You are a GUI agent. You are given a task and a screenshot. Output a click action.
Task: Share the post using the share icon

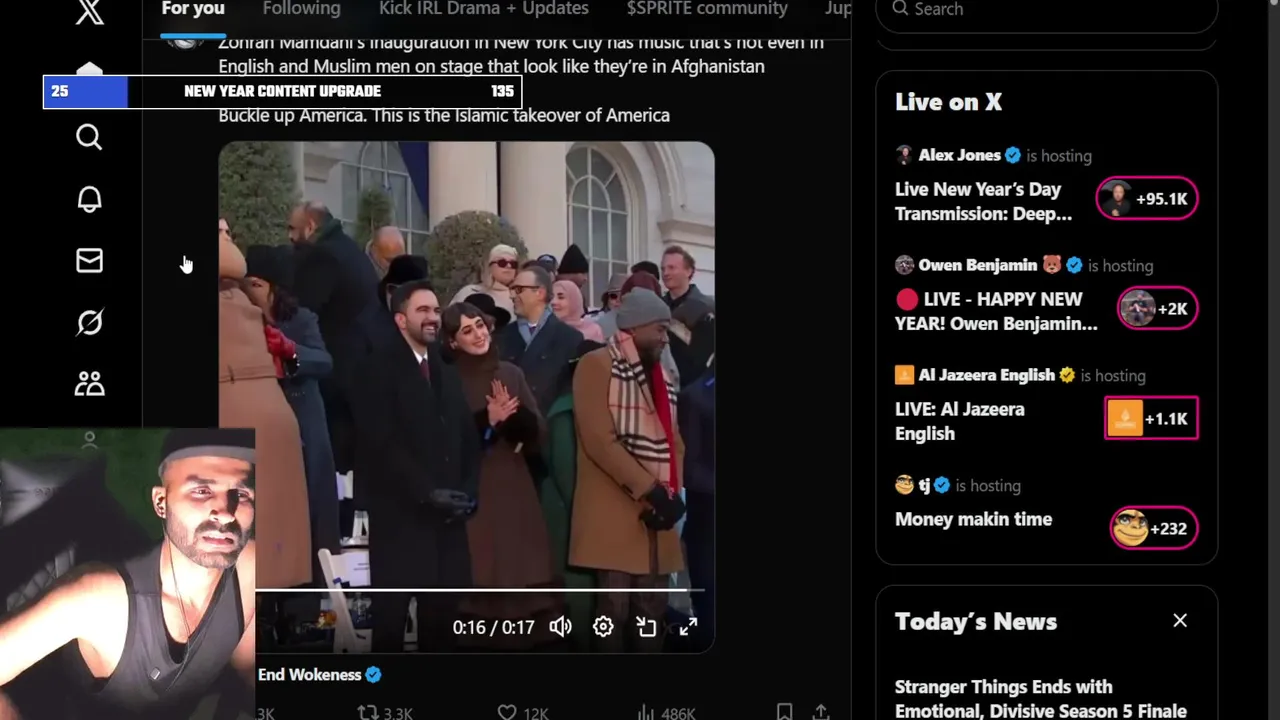(x=821, y=712)
